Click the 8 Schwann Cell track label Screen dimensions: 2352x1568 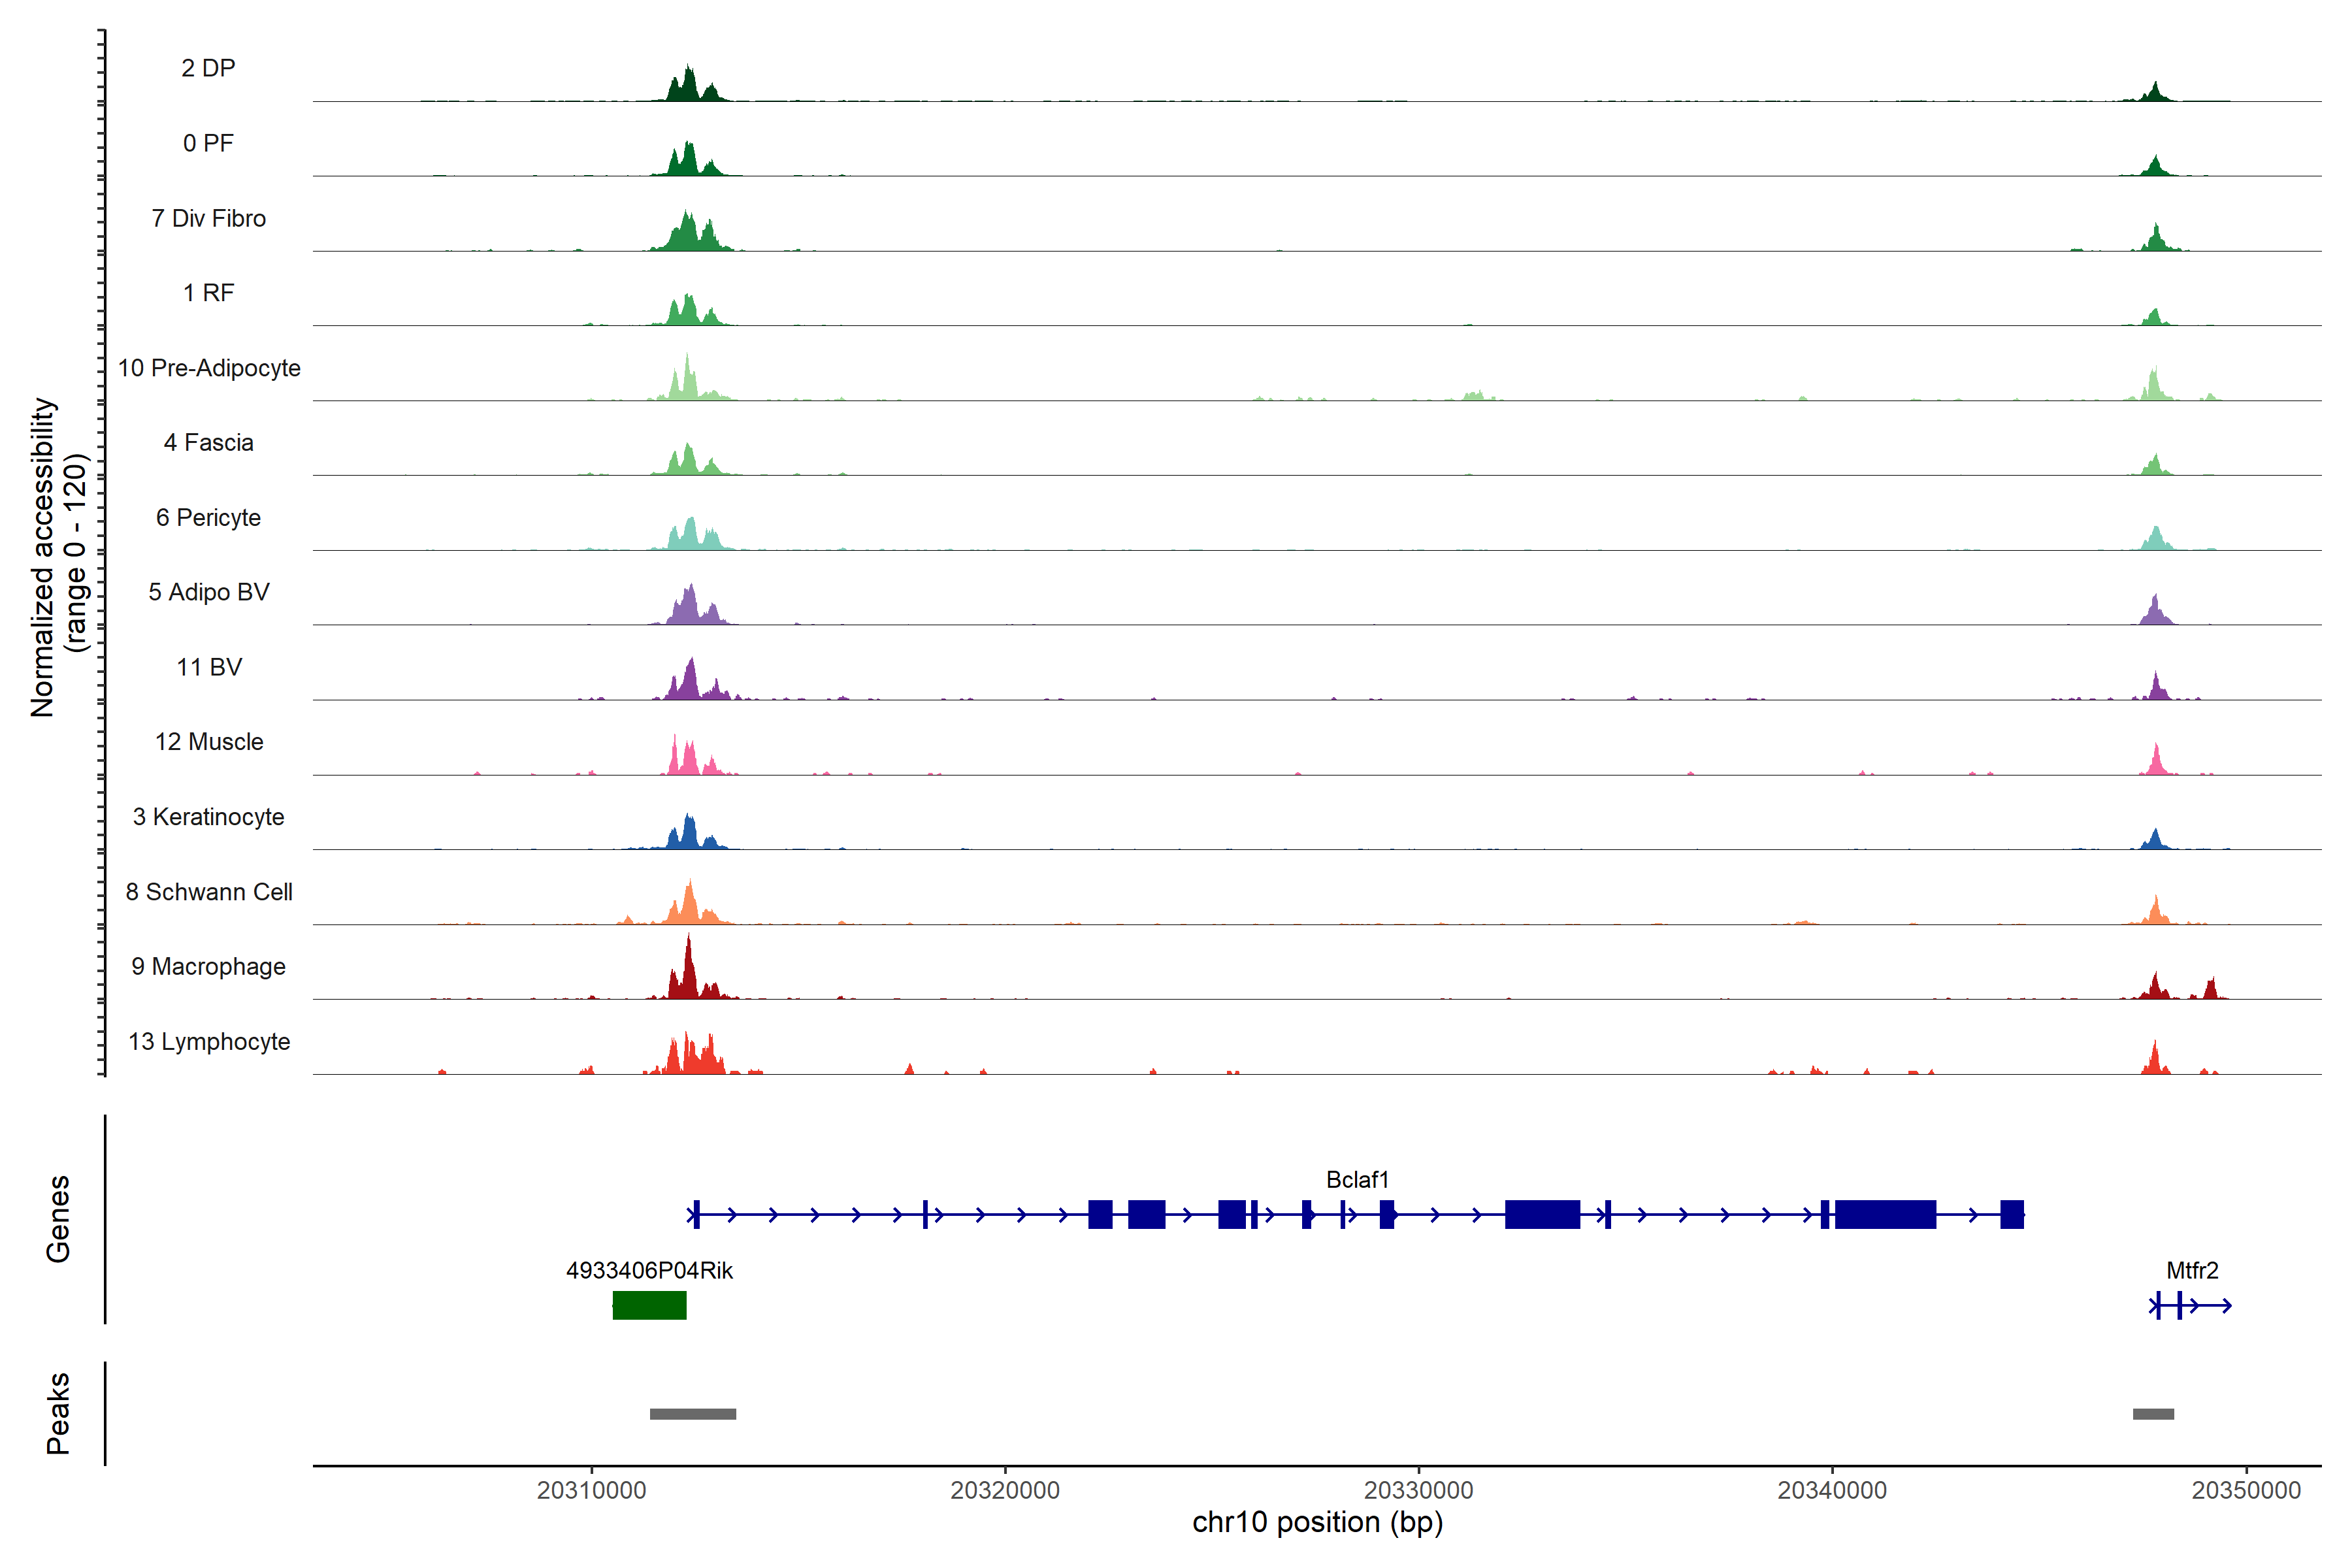tap(209, 892)
